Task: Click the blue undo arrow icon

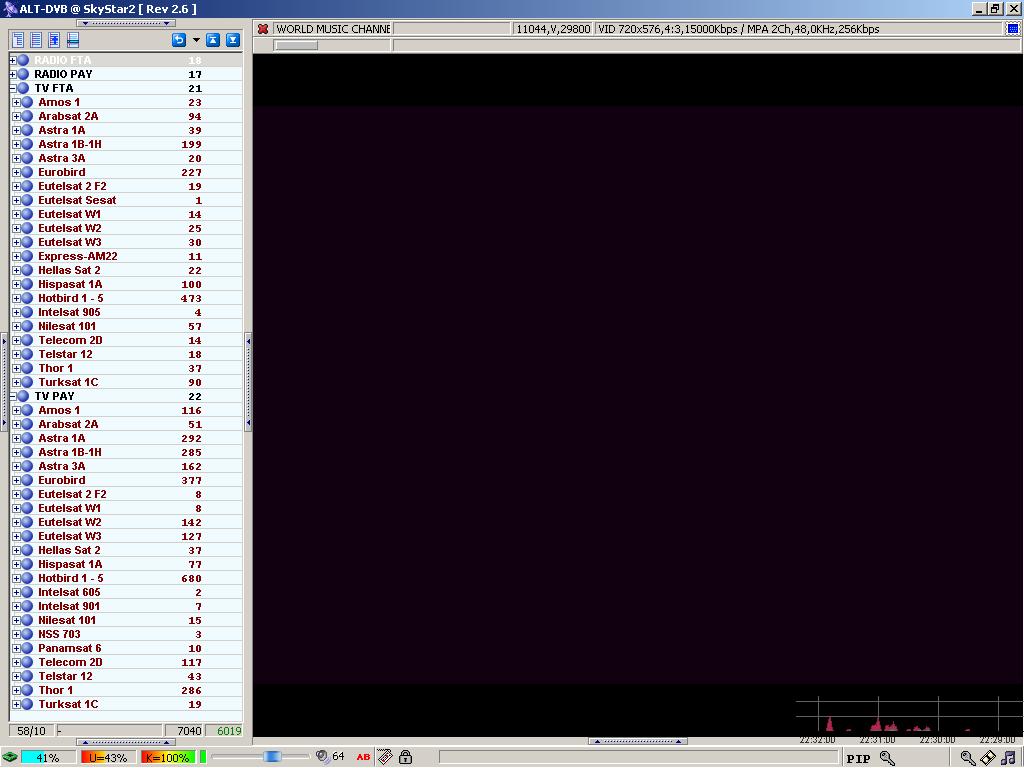Action: (x=179, y=40)
